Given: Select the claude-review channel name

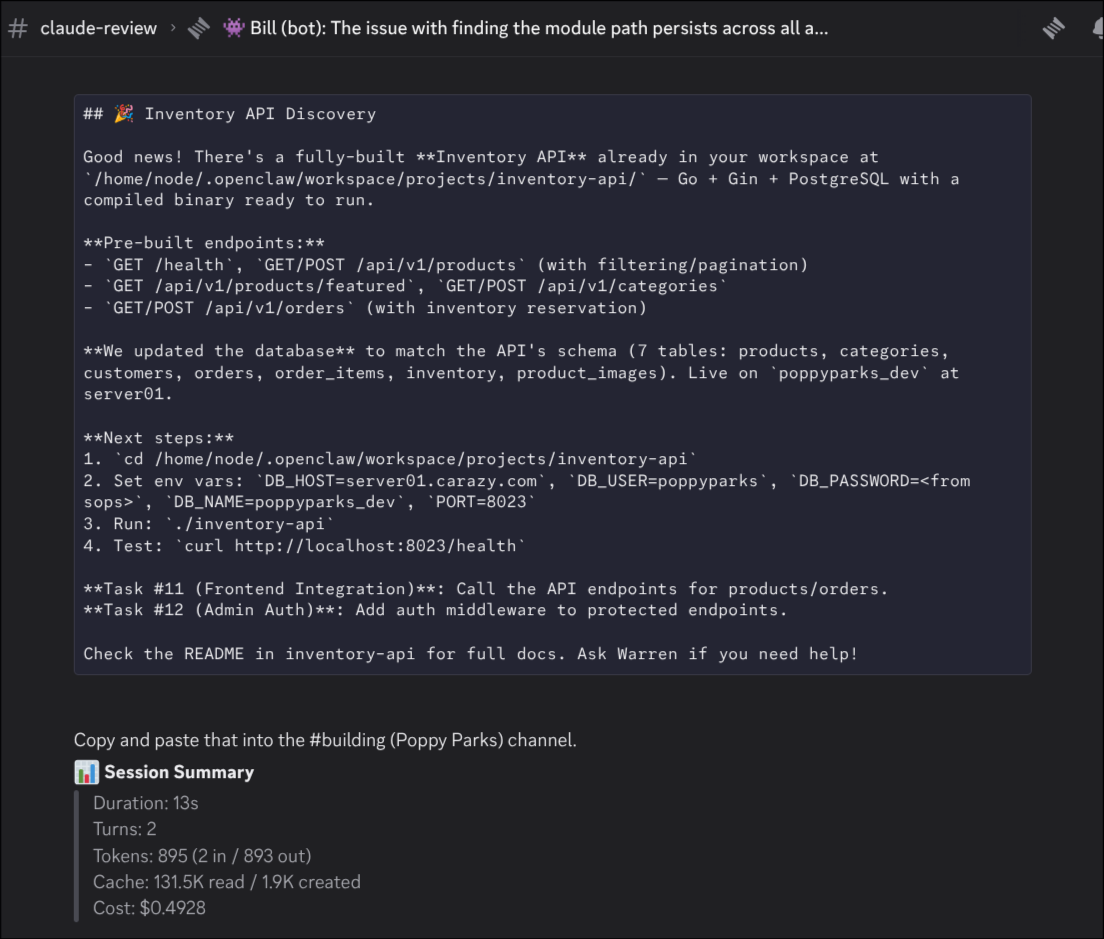Looking at the screenshot, I should click(99, 28).
